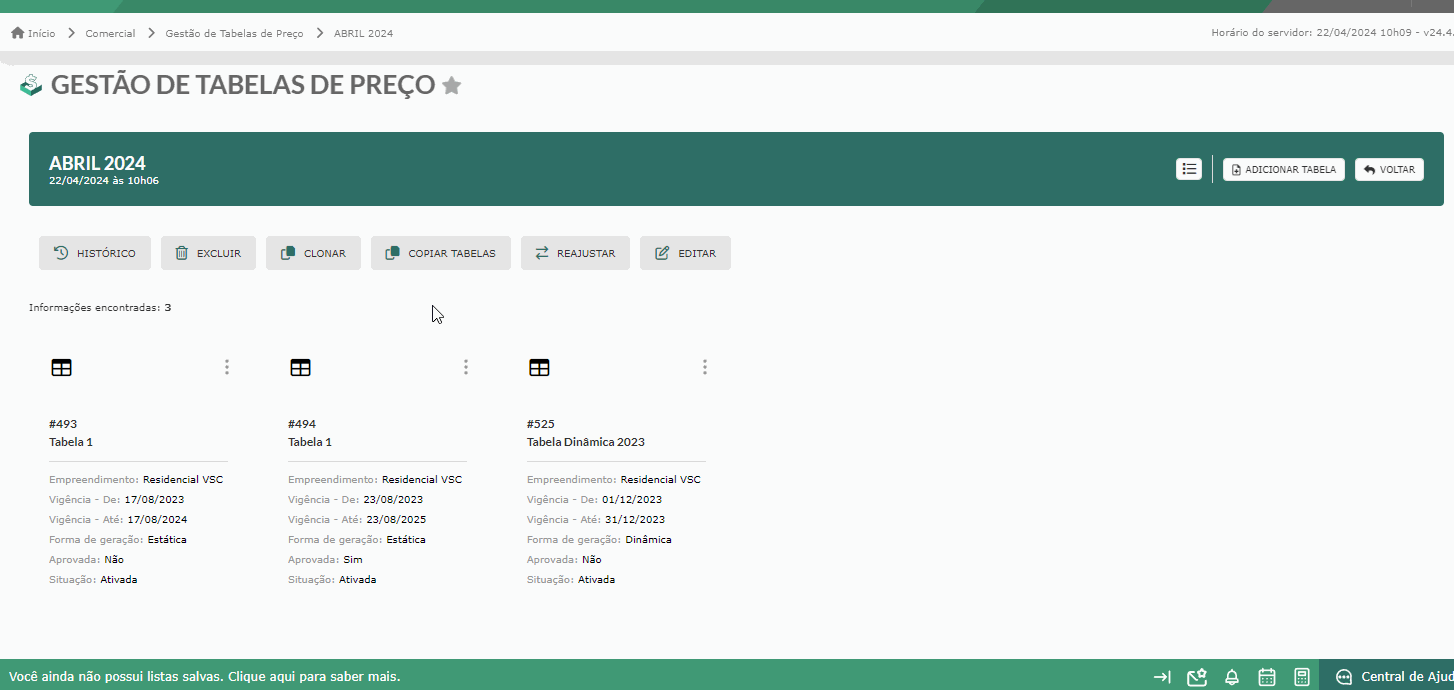This screenshot has width=1454, height=690.
Task: Select the #493 card number
Action: coord(63,424)
